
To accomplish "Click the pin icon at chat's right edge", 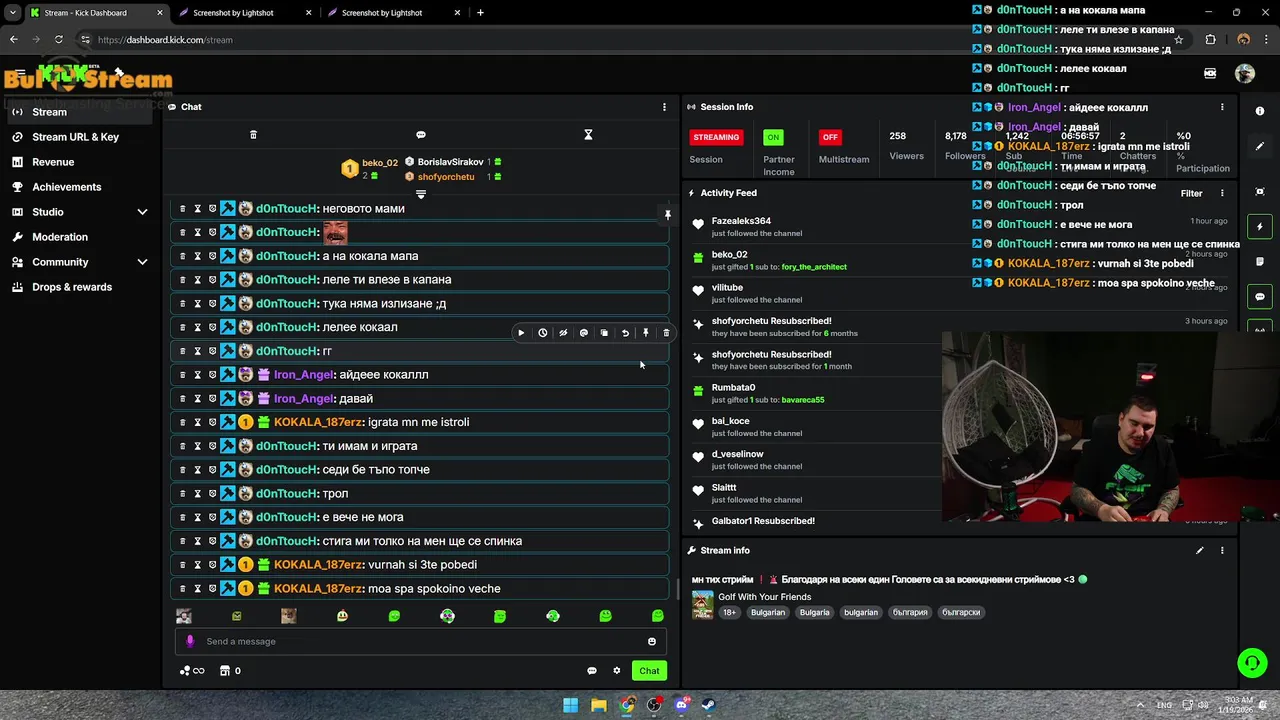I will (x=668, y=214).
